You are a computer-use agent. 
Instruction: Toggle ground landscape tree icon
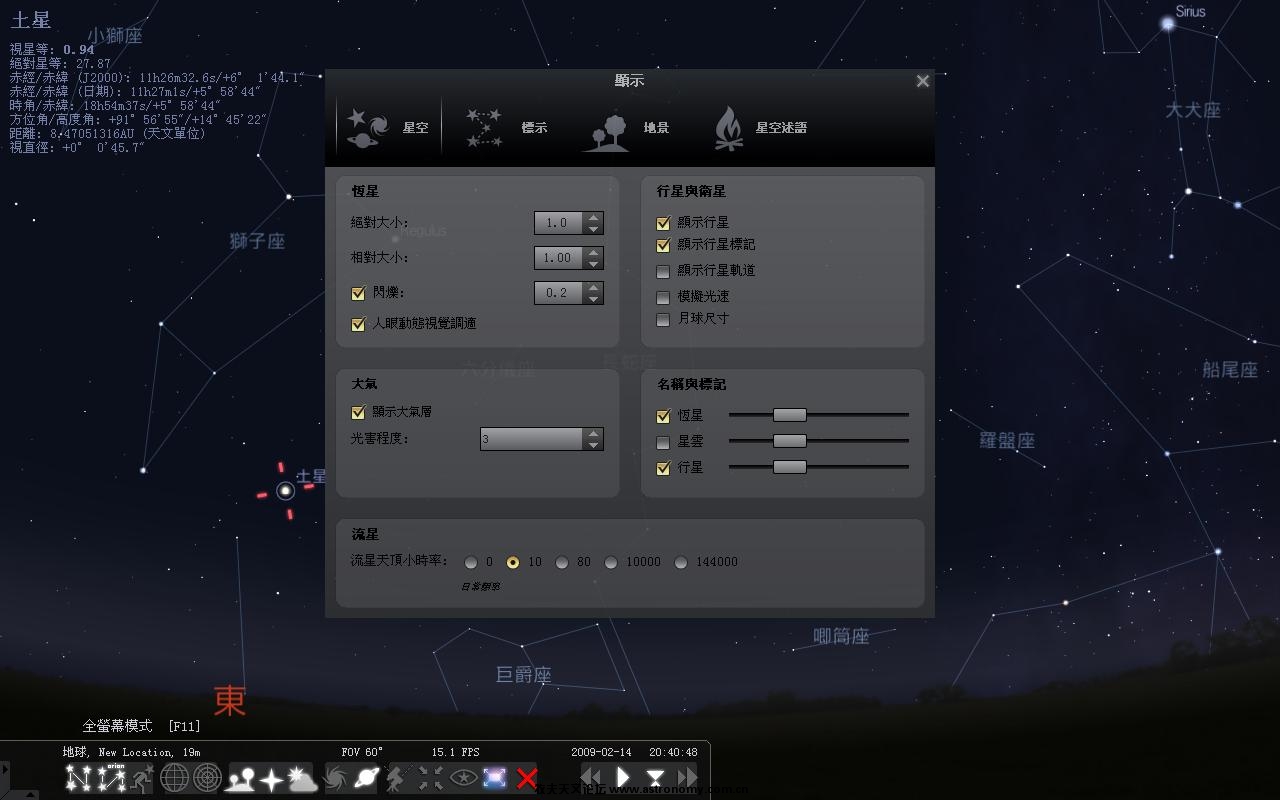click(x=240, y=778)
